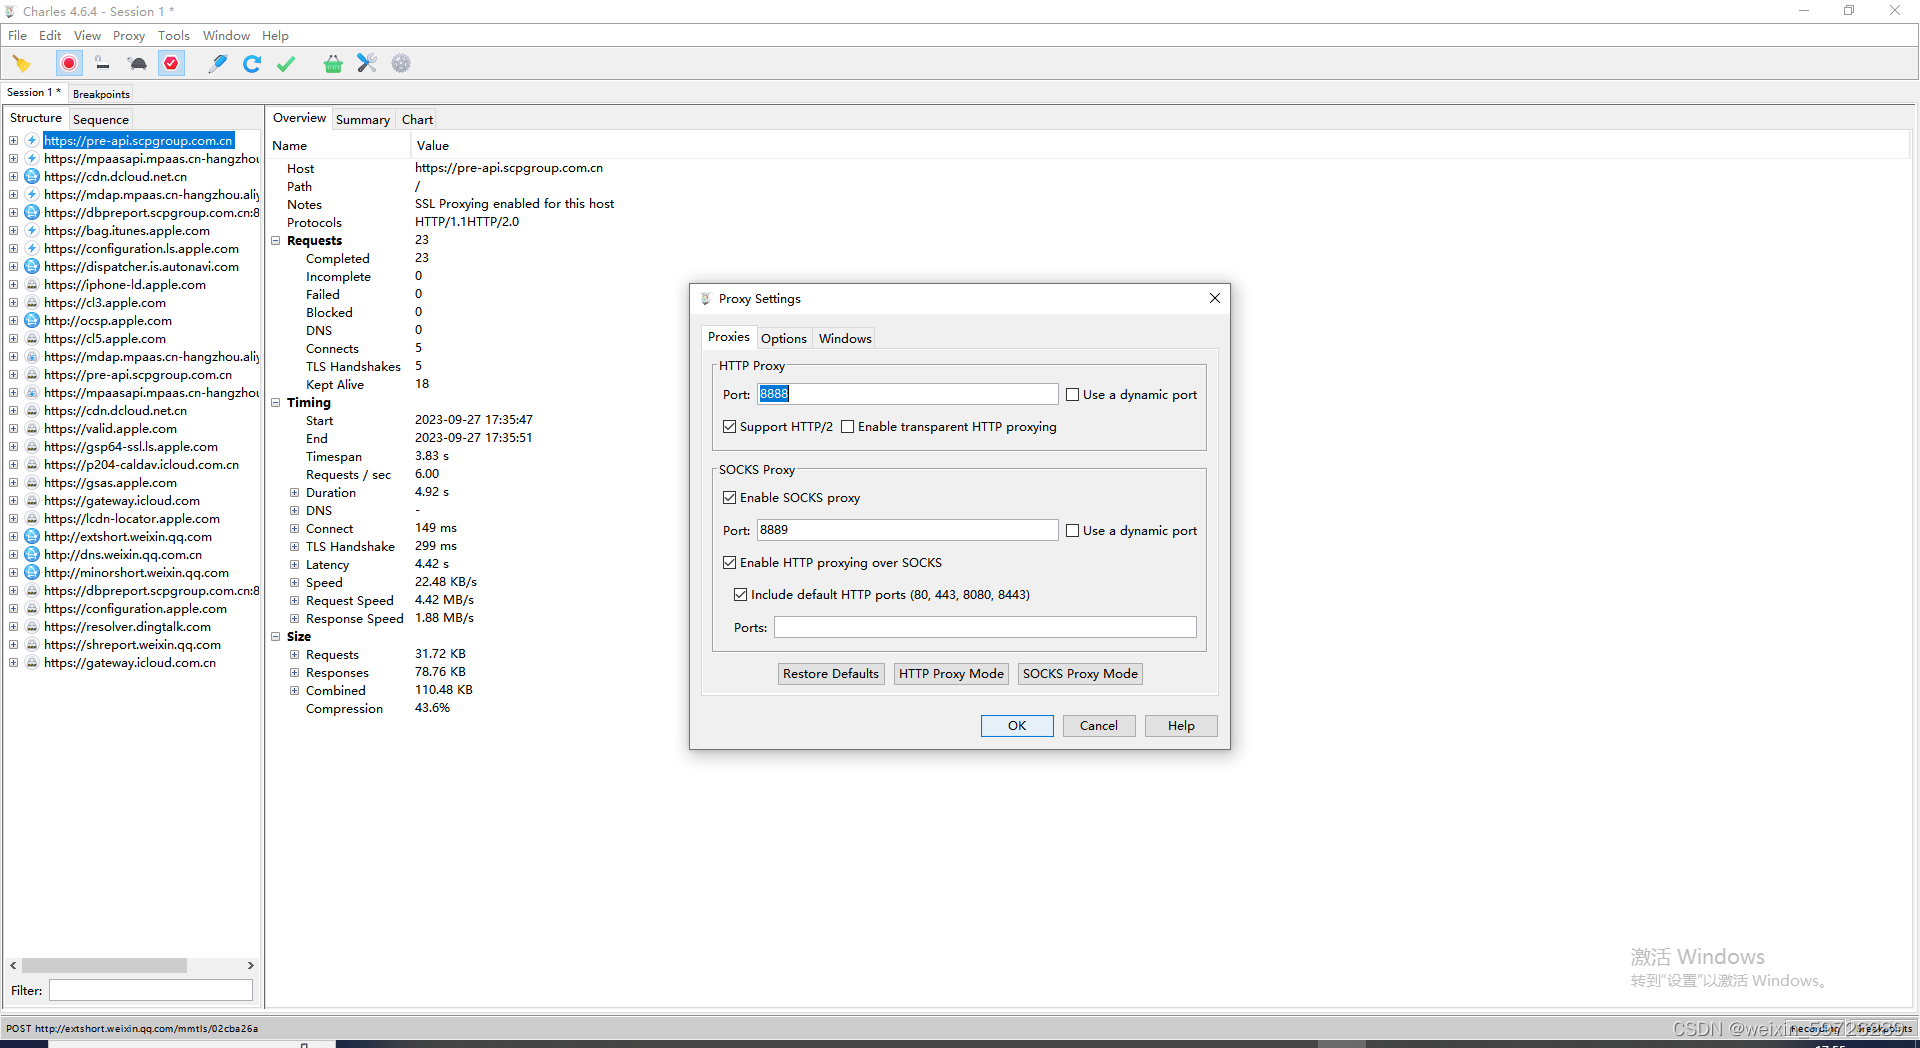Click globe icon next to ocsp.apple.com
The width and height of the screenshot is (1920, 1048).
pyautogui.click(x=32, y=321)
